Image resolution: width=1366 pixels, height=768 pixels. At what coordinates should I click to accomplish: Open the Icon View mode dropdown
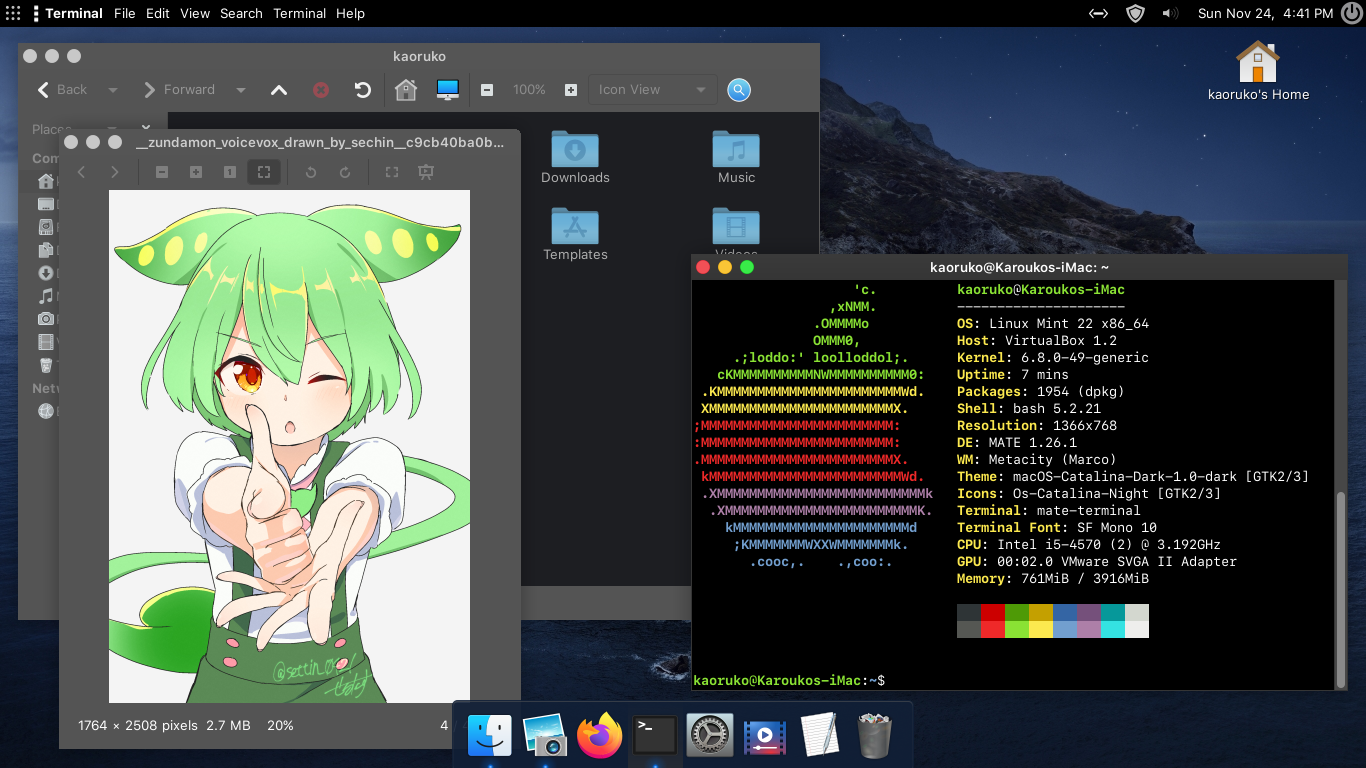click(653, 90)
